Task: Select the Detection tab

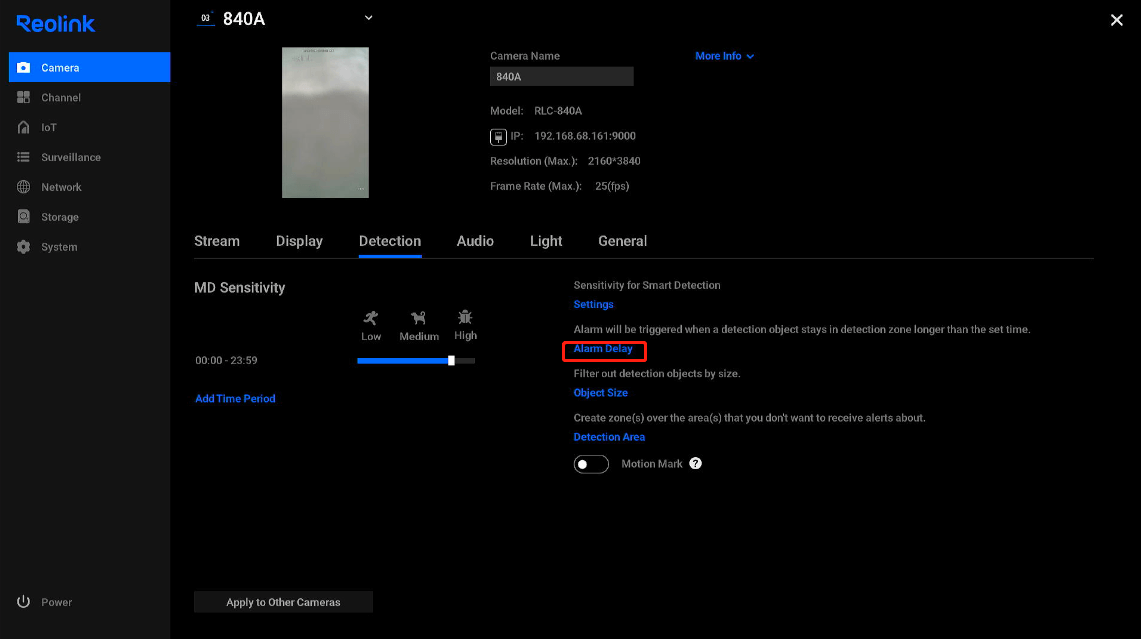Action: [390, 241]
